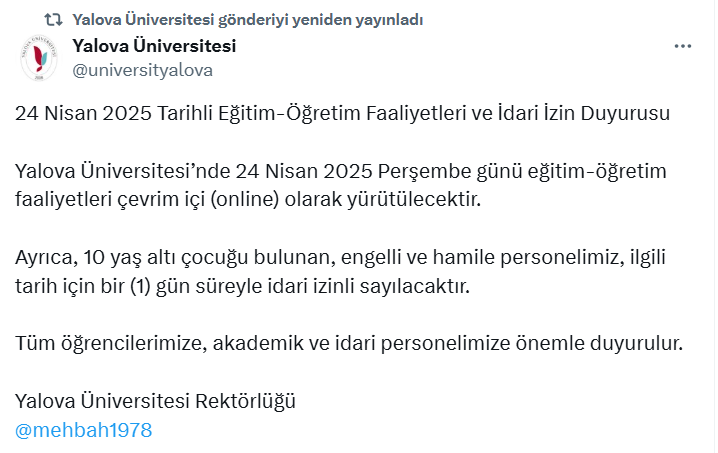
Task: Click the 'Tüm öğrencilerimize' announcement sentence
Action: tap(349, 343)
